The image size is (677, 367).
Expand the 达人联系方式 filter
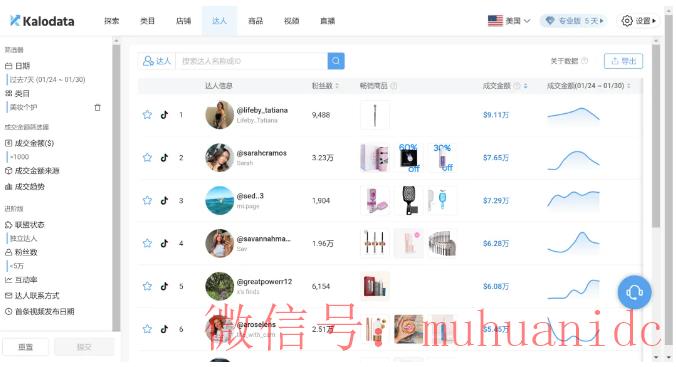click(32, 296)
